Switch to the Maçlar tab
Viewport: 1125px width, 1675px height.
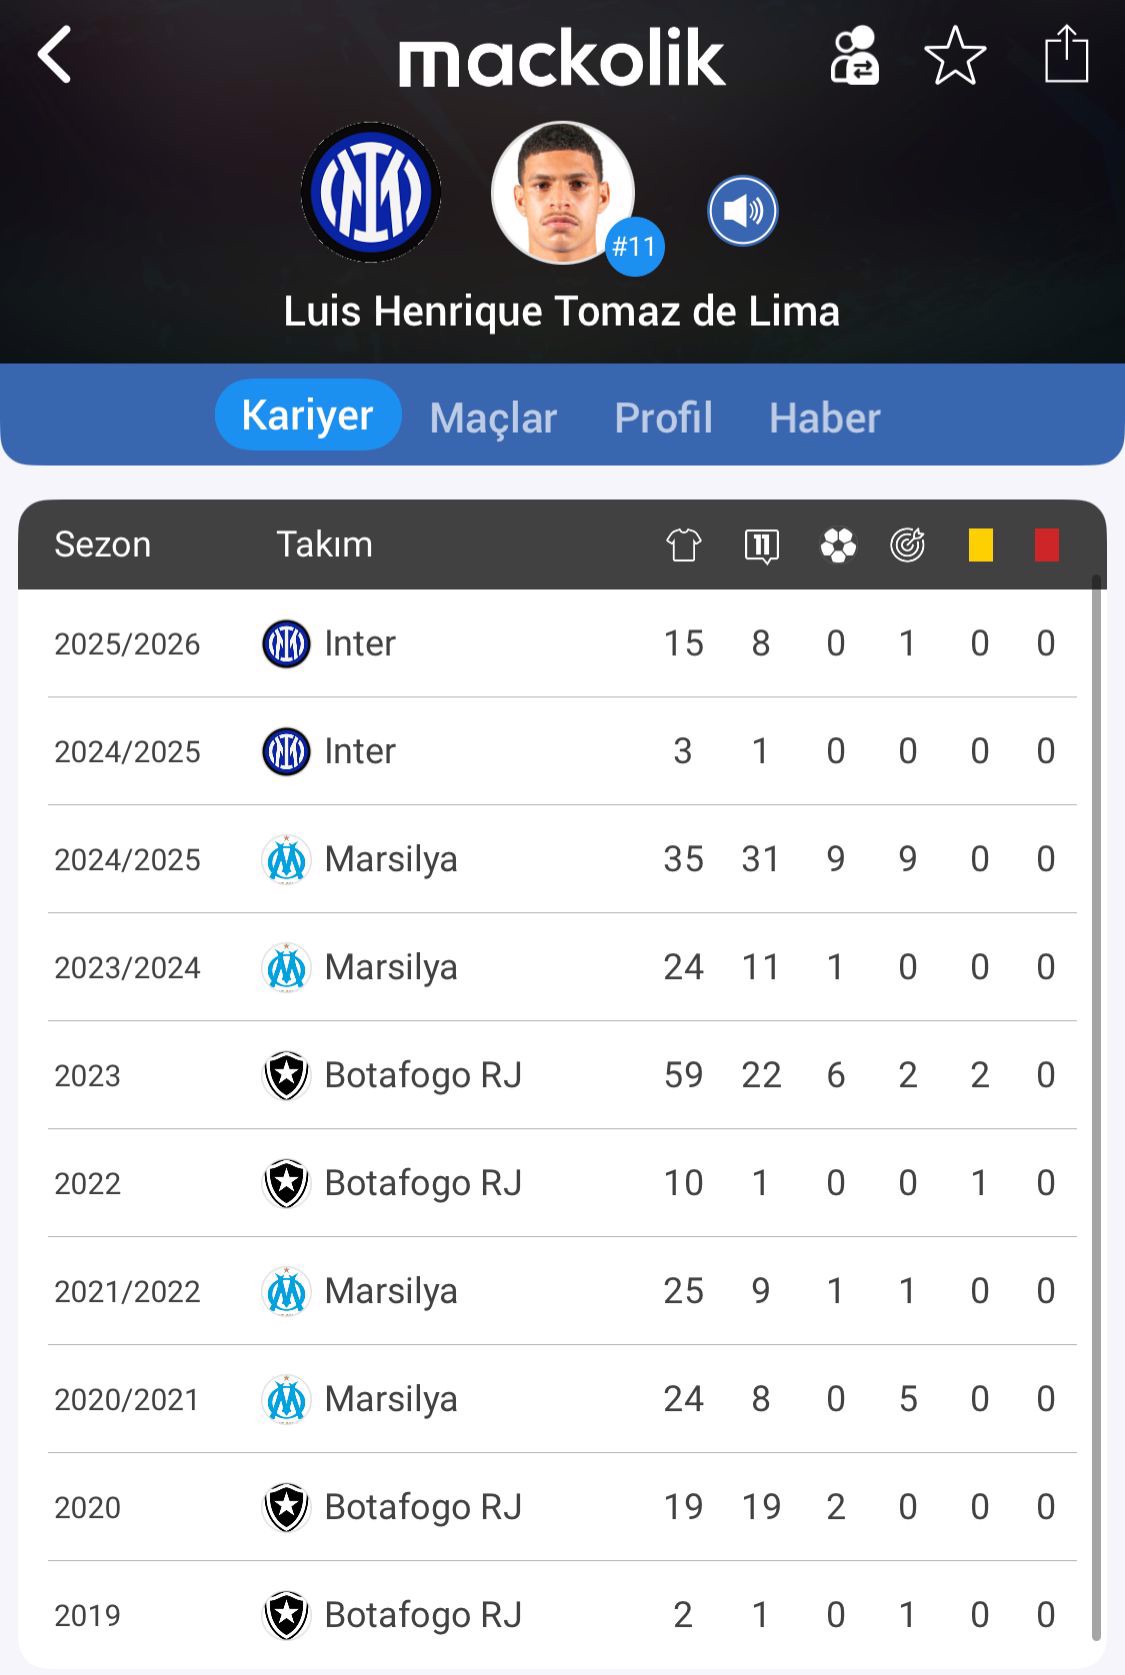pyautogui.click(x=493, y=418)
